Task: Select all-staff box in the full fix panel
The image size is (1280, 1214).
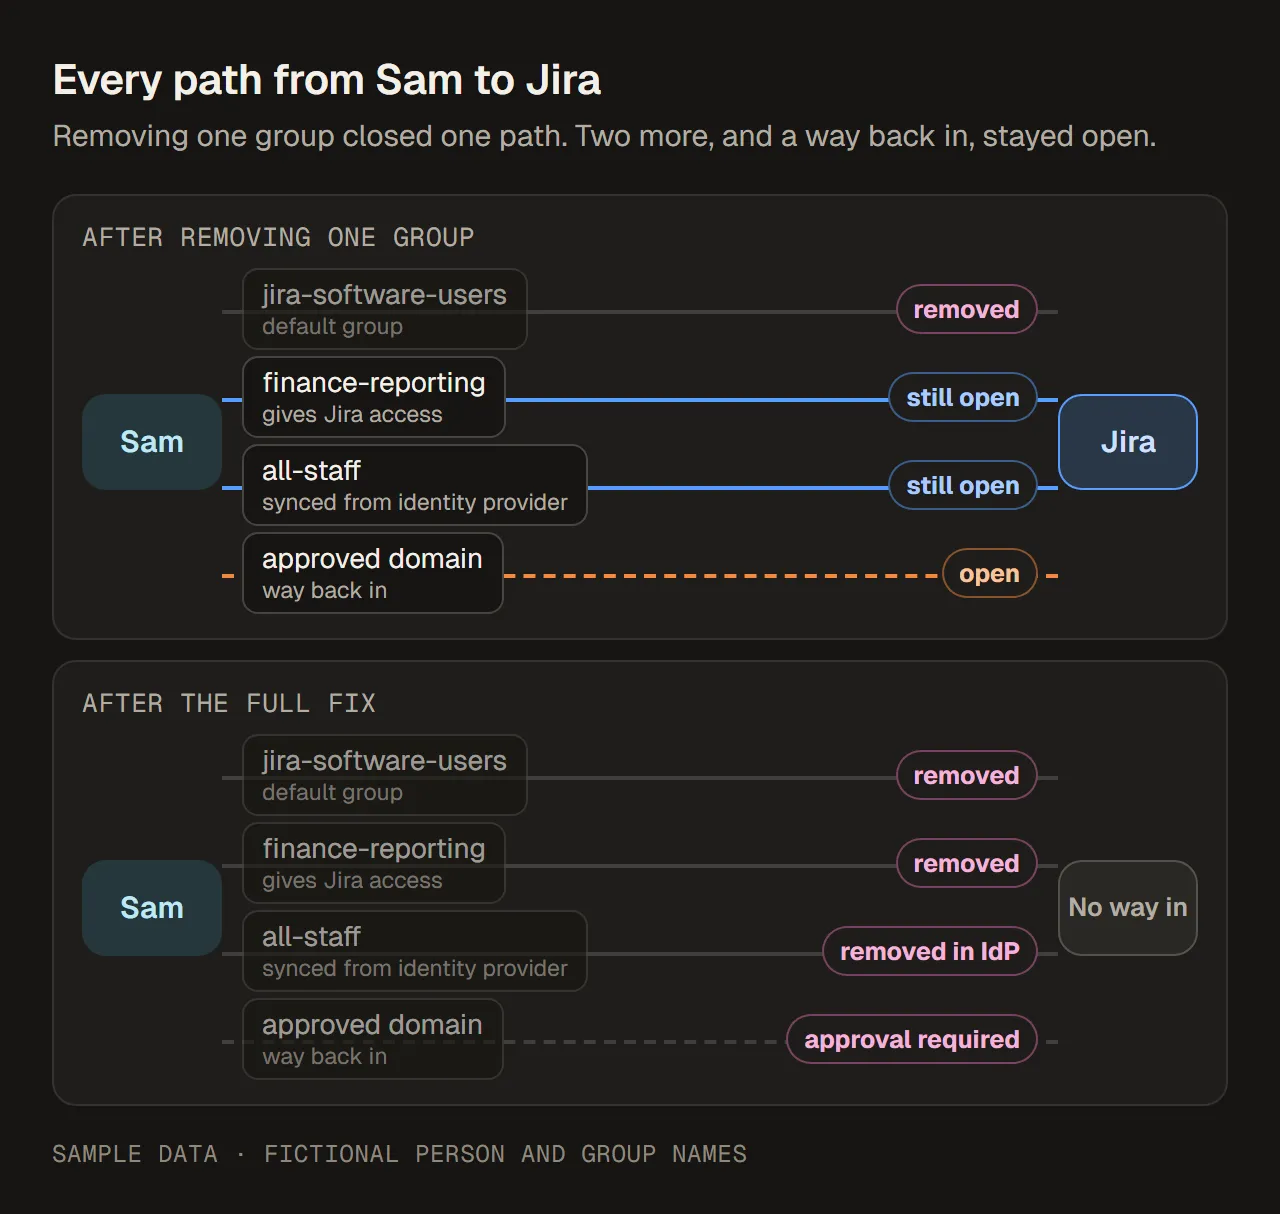Action: pyautogui.click(x=415, y=951)
